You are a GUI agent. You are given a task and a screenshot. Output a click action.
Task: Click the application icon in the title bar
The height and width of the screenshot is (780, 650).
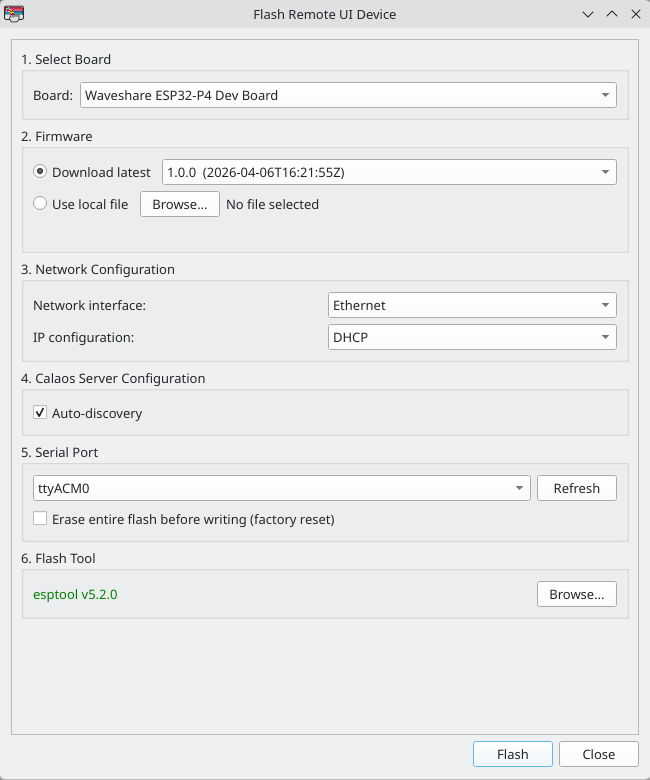click(14, 14)
